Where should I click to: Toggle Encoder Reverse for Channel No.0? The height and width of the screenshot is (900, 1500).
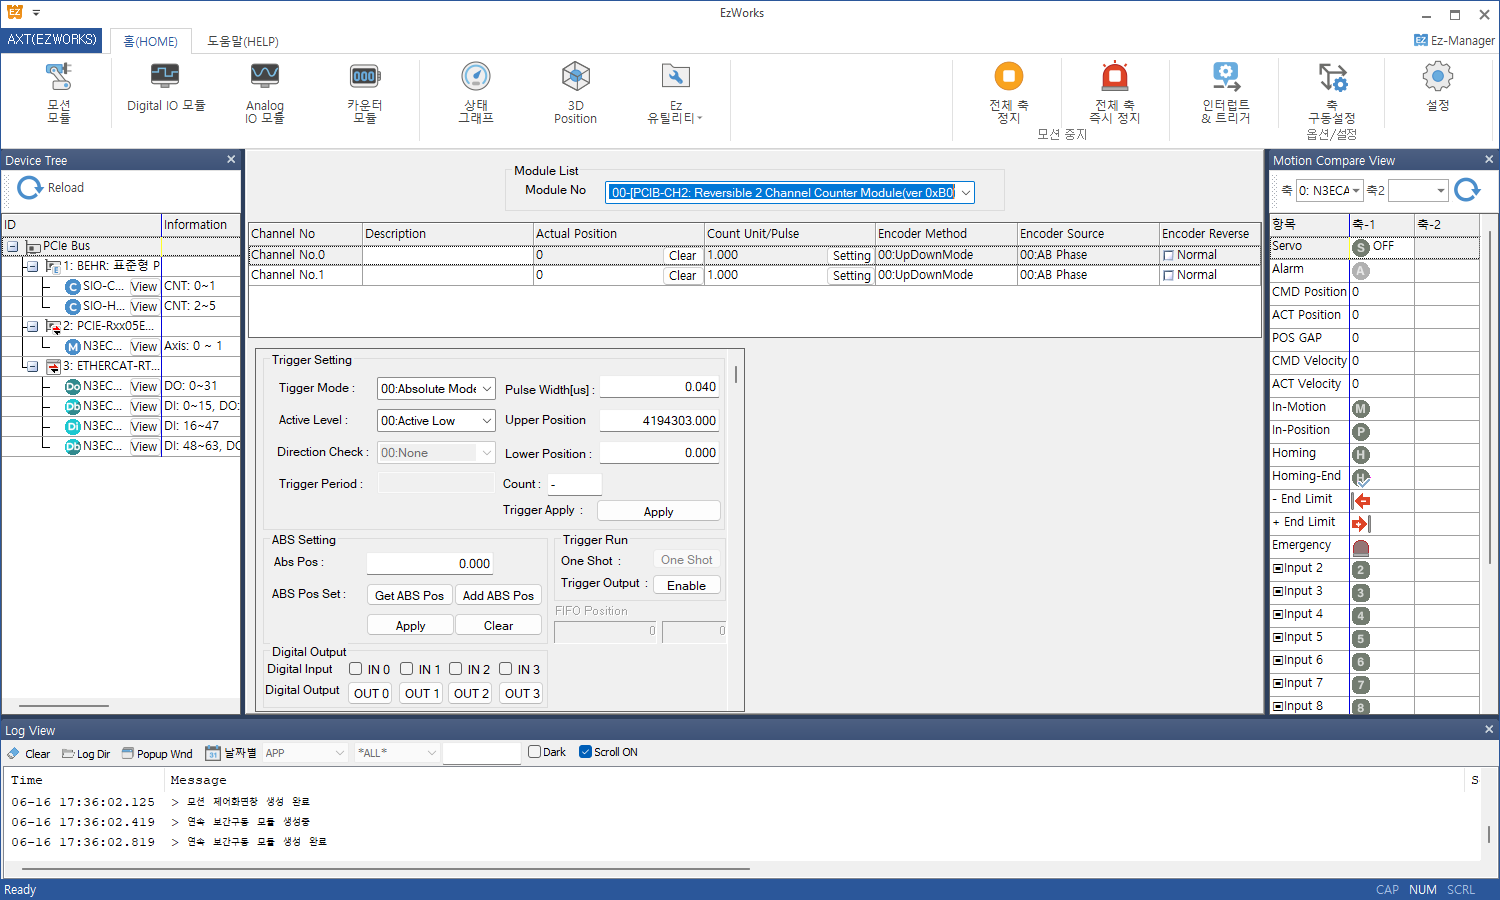coord(1168,256)
